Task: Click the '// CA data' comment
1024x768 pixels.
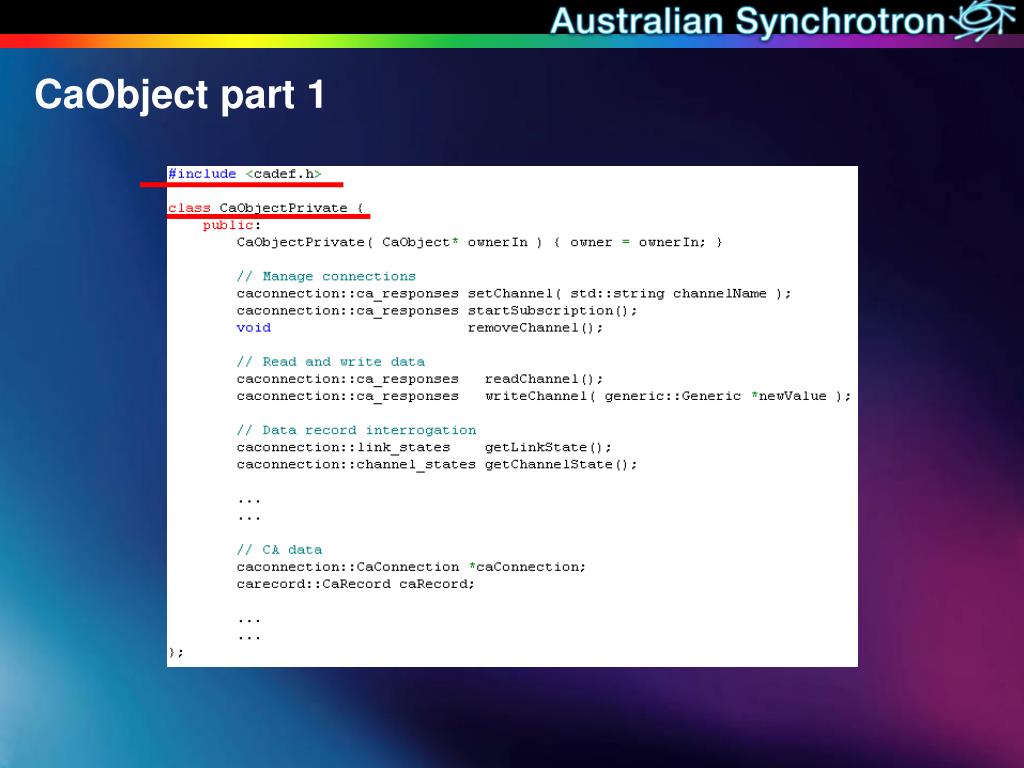Action: (280, 550)
